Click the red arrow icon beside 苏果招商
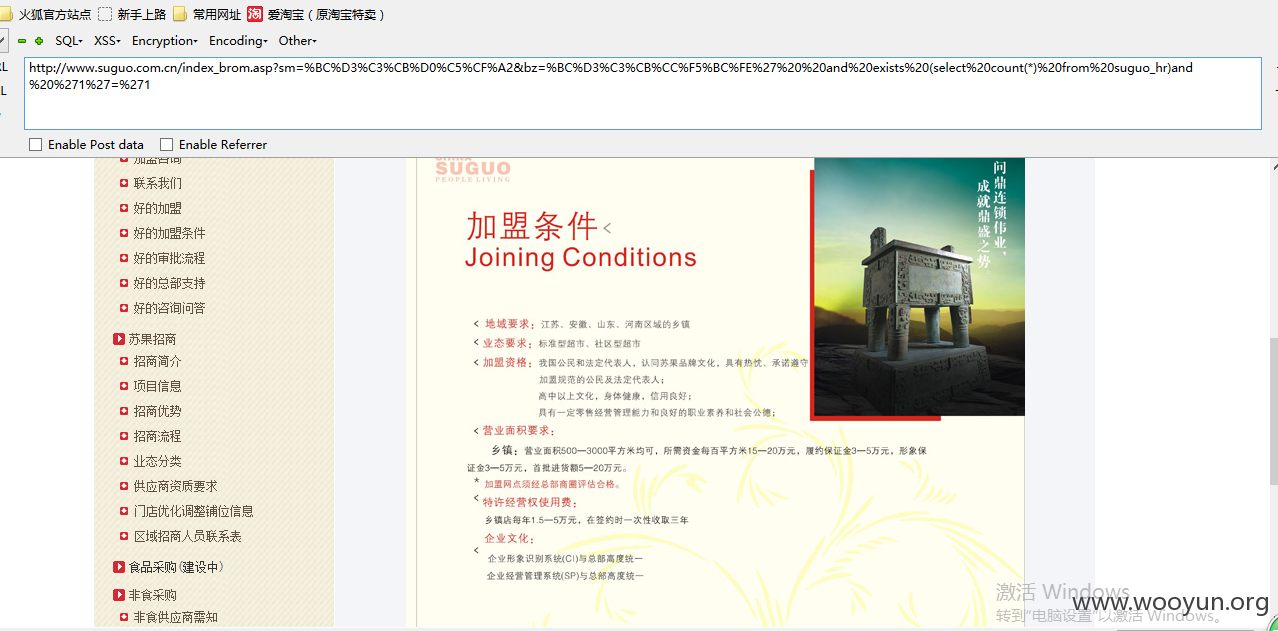The height and width of the screenshot is (631, 1278). 119,339
